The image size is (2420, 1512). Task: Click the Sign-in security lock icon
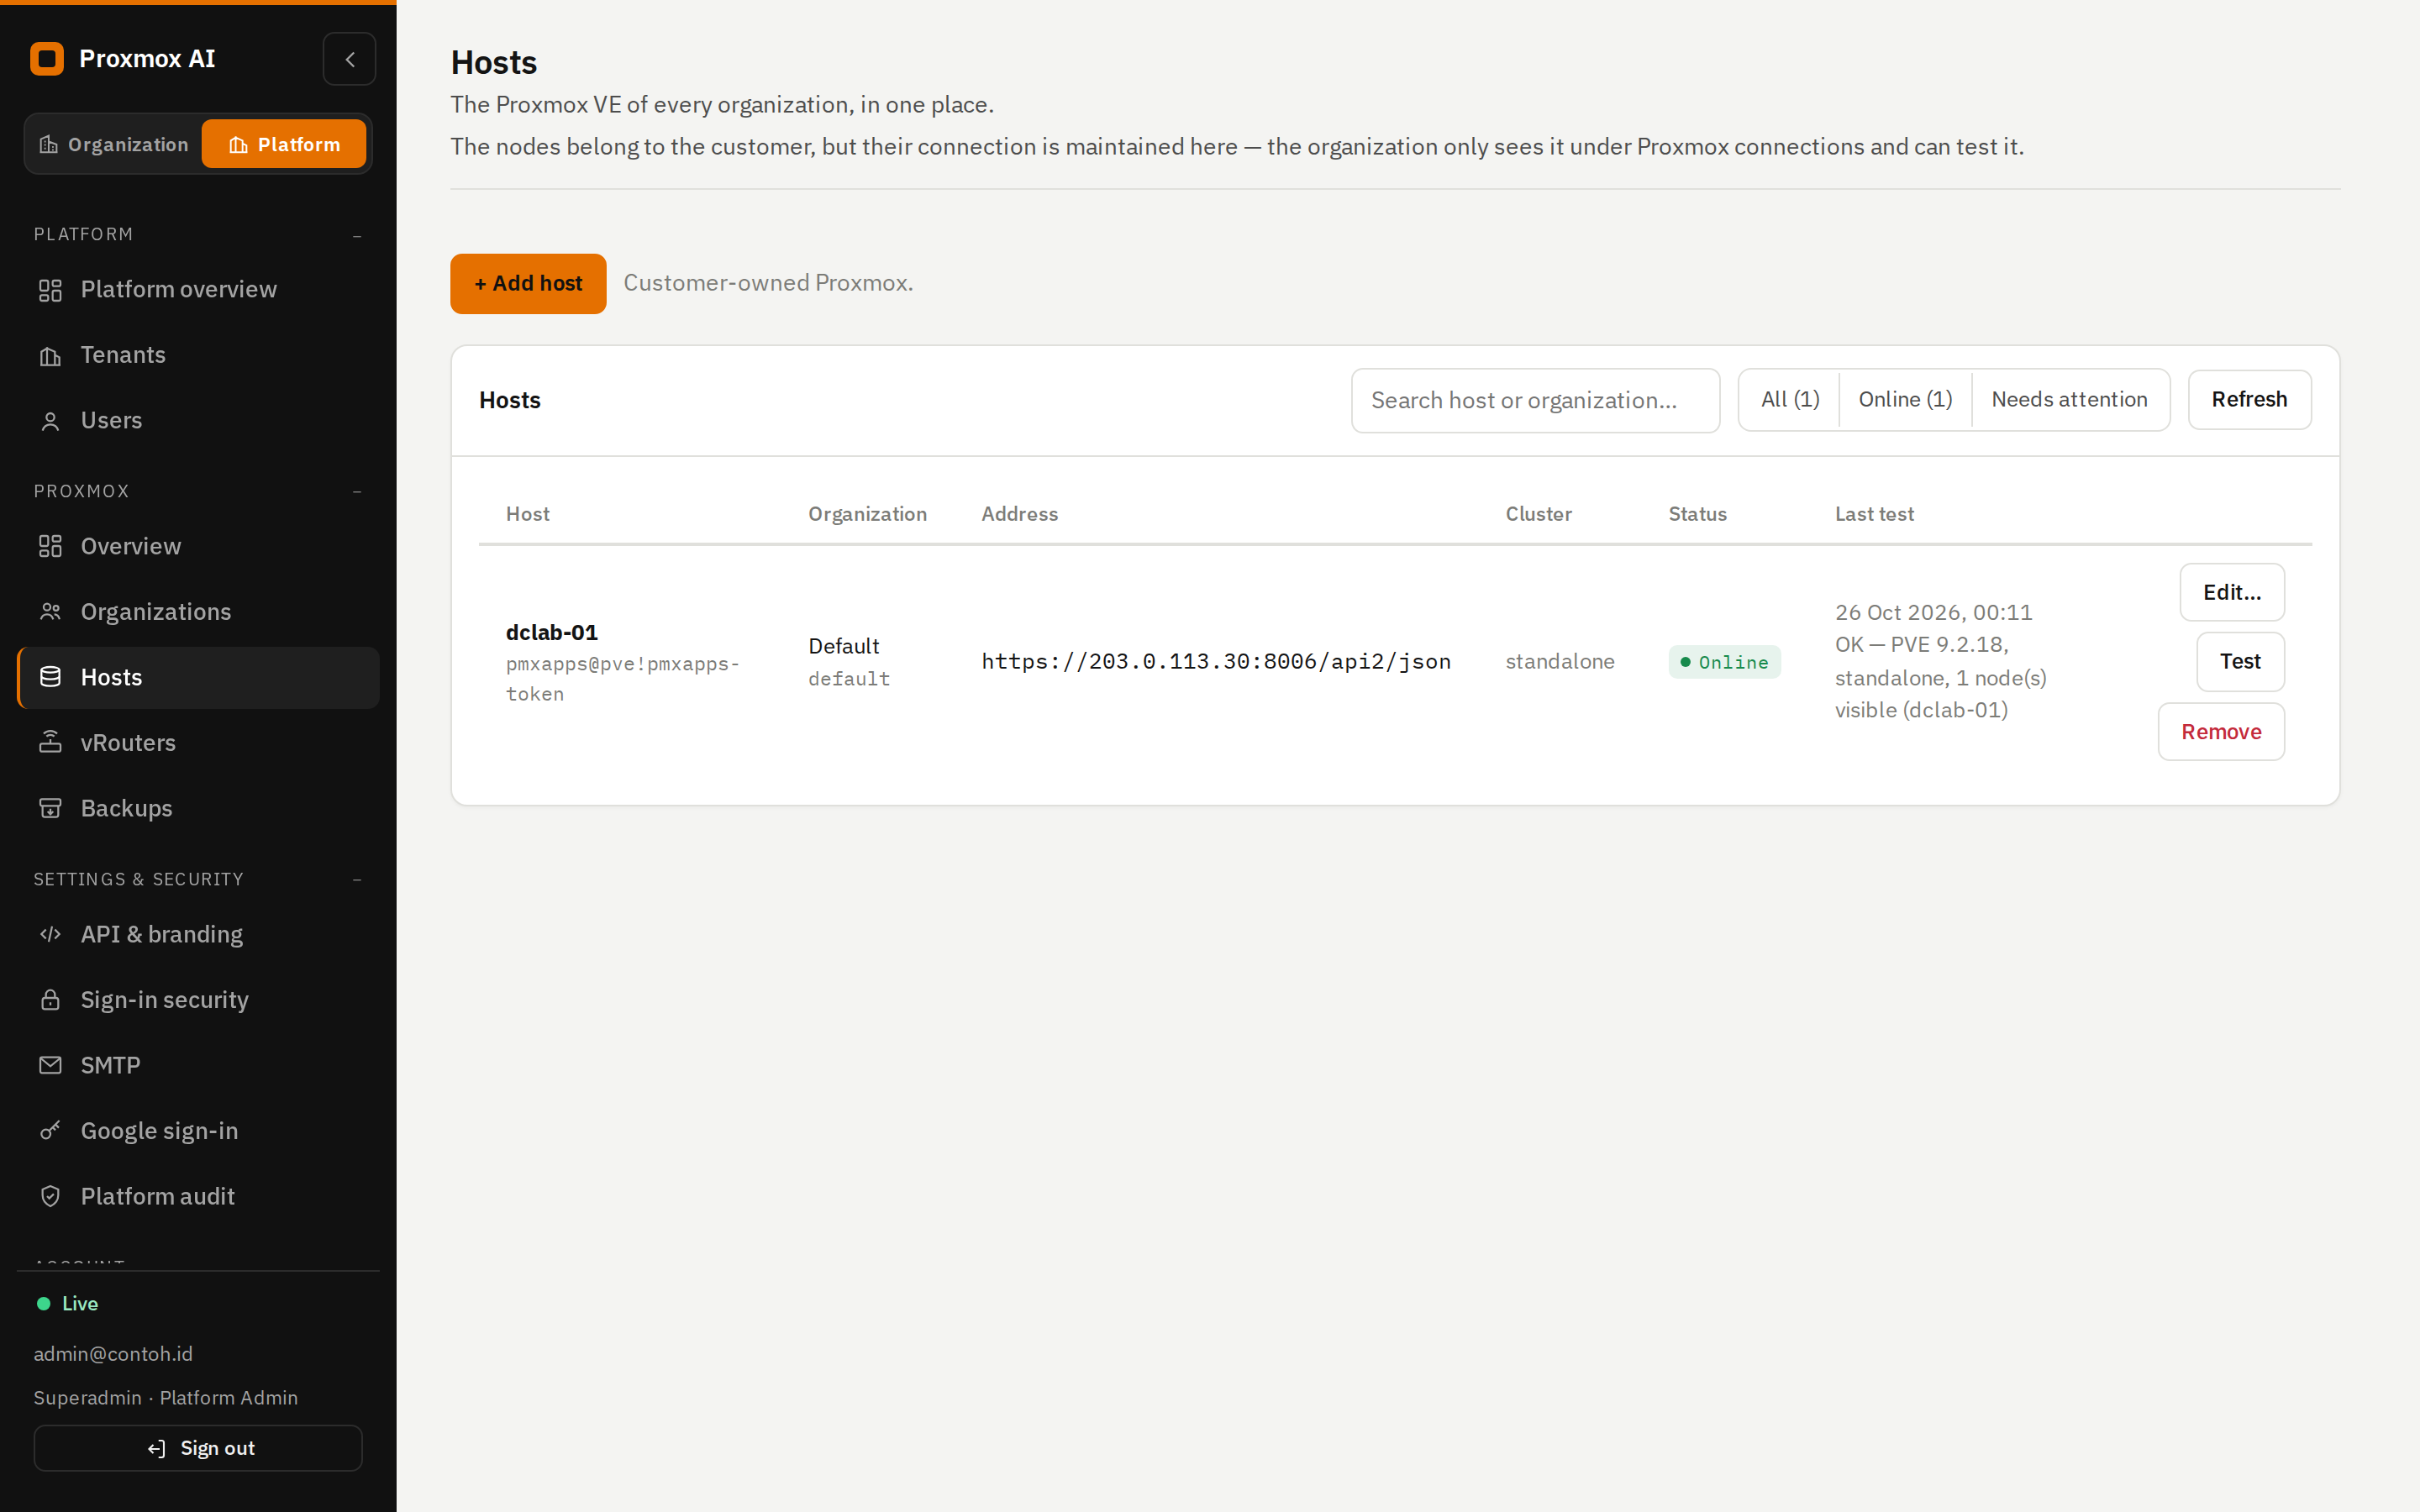[x=50, y=1000]
